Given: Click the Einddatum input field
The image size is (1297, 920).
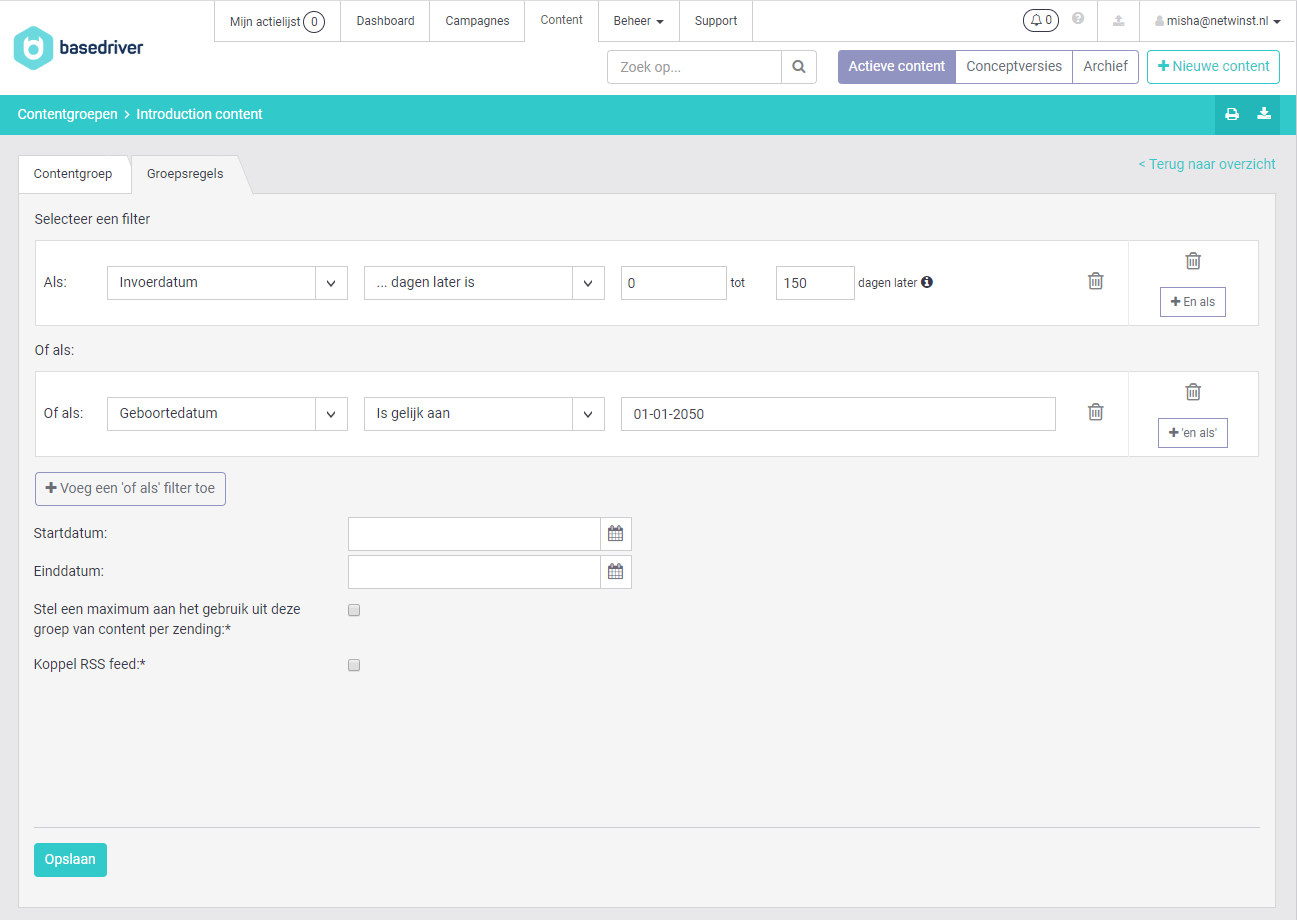Looking at the screenshot, I should [x=474, y=572].
